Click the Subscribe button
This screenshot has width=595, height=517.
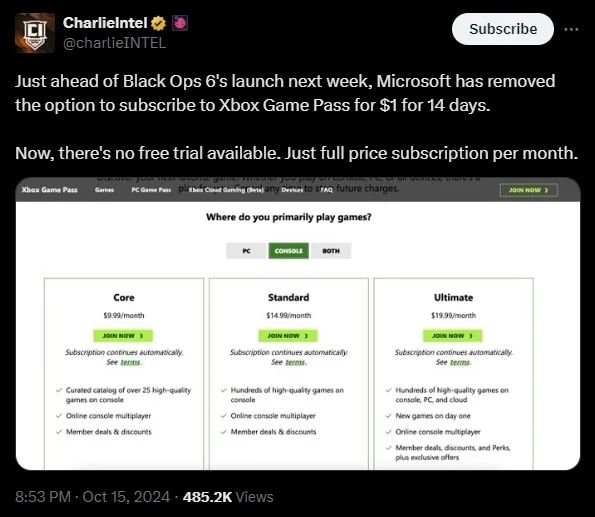coord(503,29)
